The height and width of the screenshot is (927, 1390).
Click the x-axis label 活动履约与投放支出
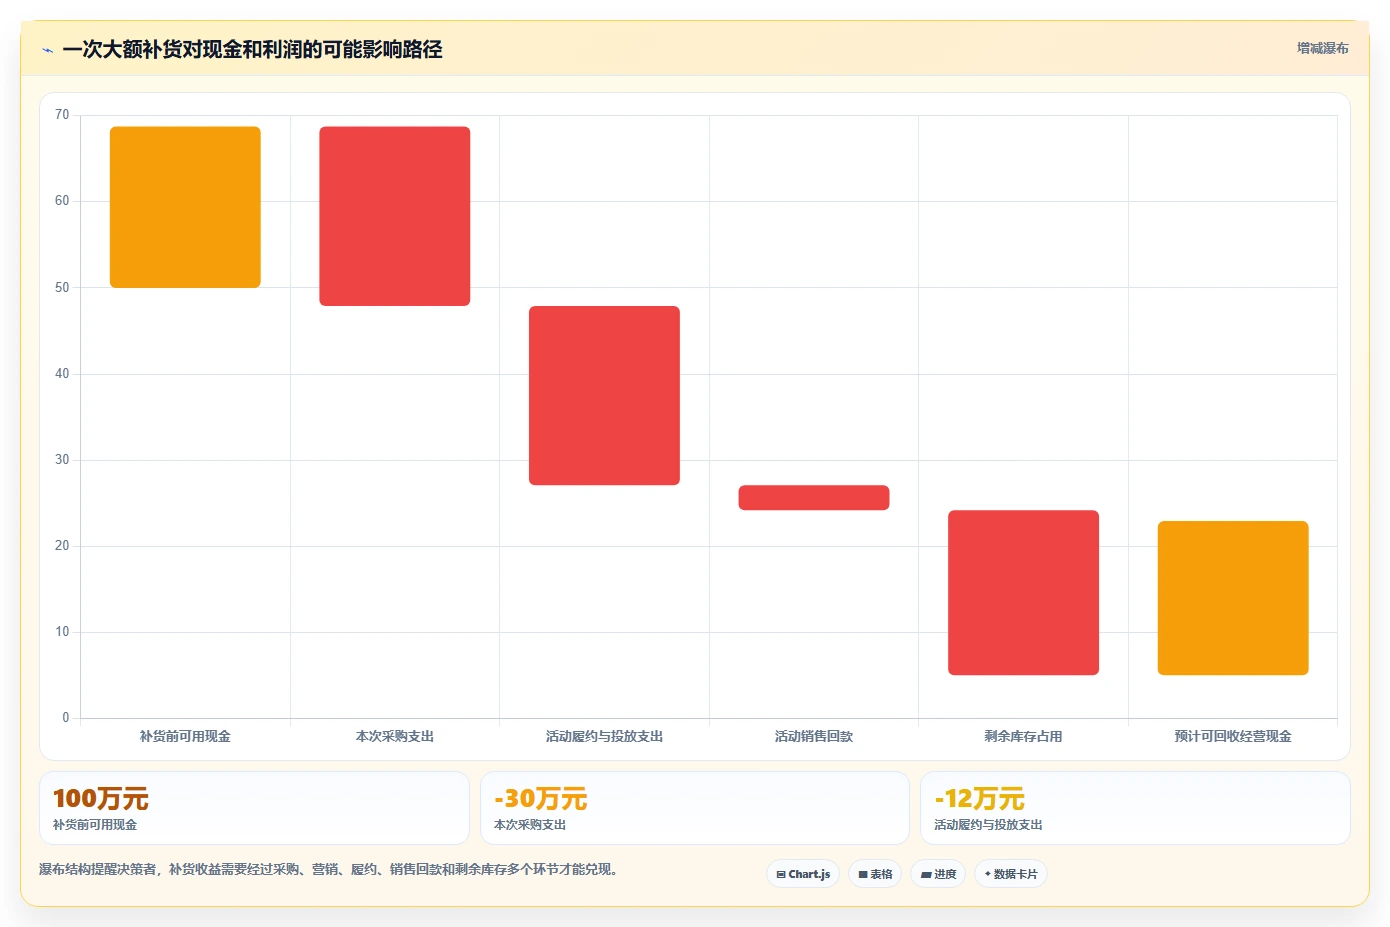(604, 736)
